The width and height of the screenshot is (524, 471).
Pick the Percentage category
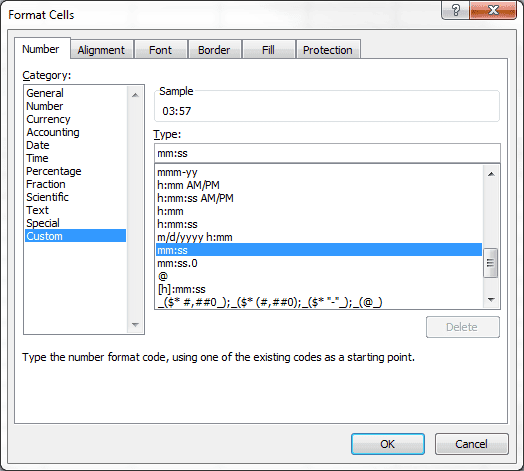click(76, 171)
